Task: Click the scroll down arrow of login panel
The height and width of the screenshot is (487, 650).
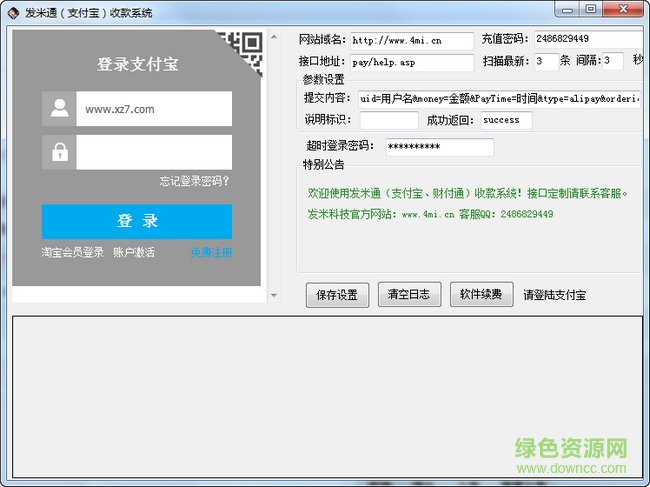Action: coord(275,296)
